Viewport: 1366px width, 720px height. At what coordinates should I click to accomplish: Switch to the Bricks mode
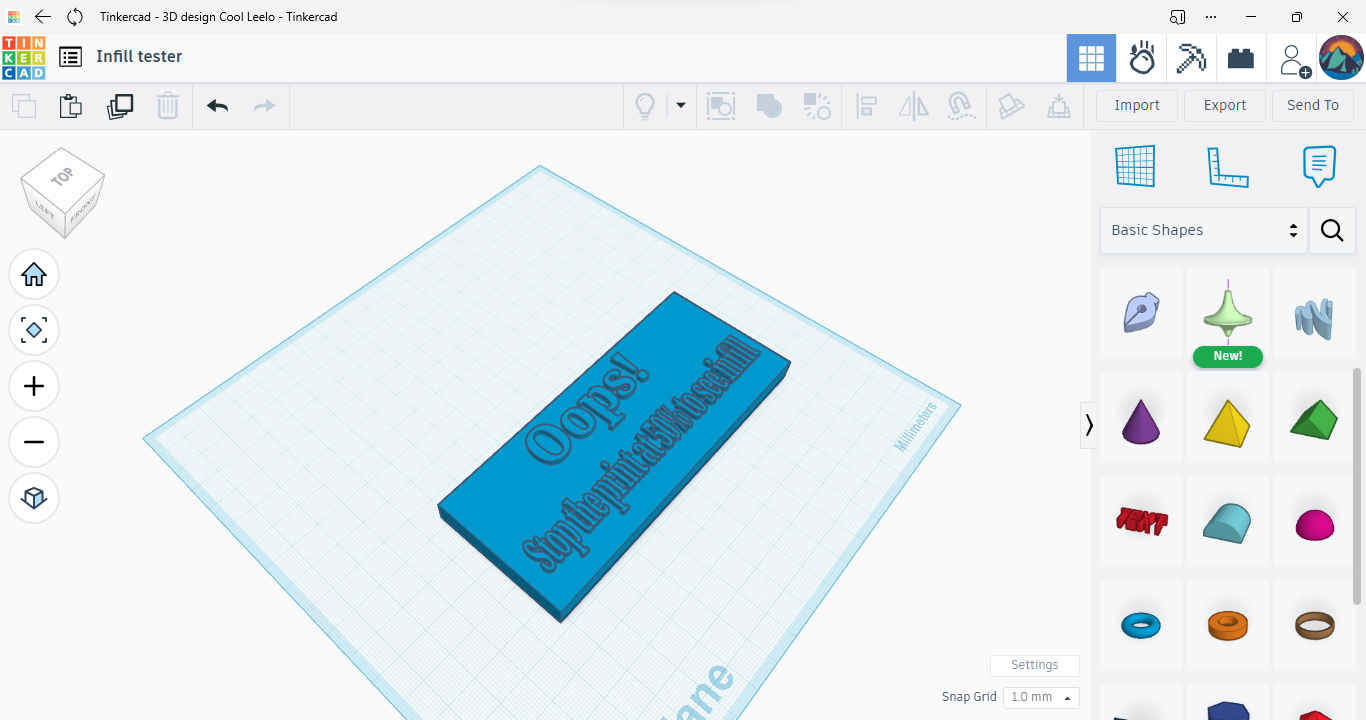pyautogui.click(x=1241, y=59)
